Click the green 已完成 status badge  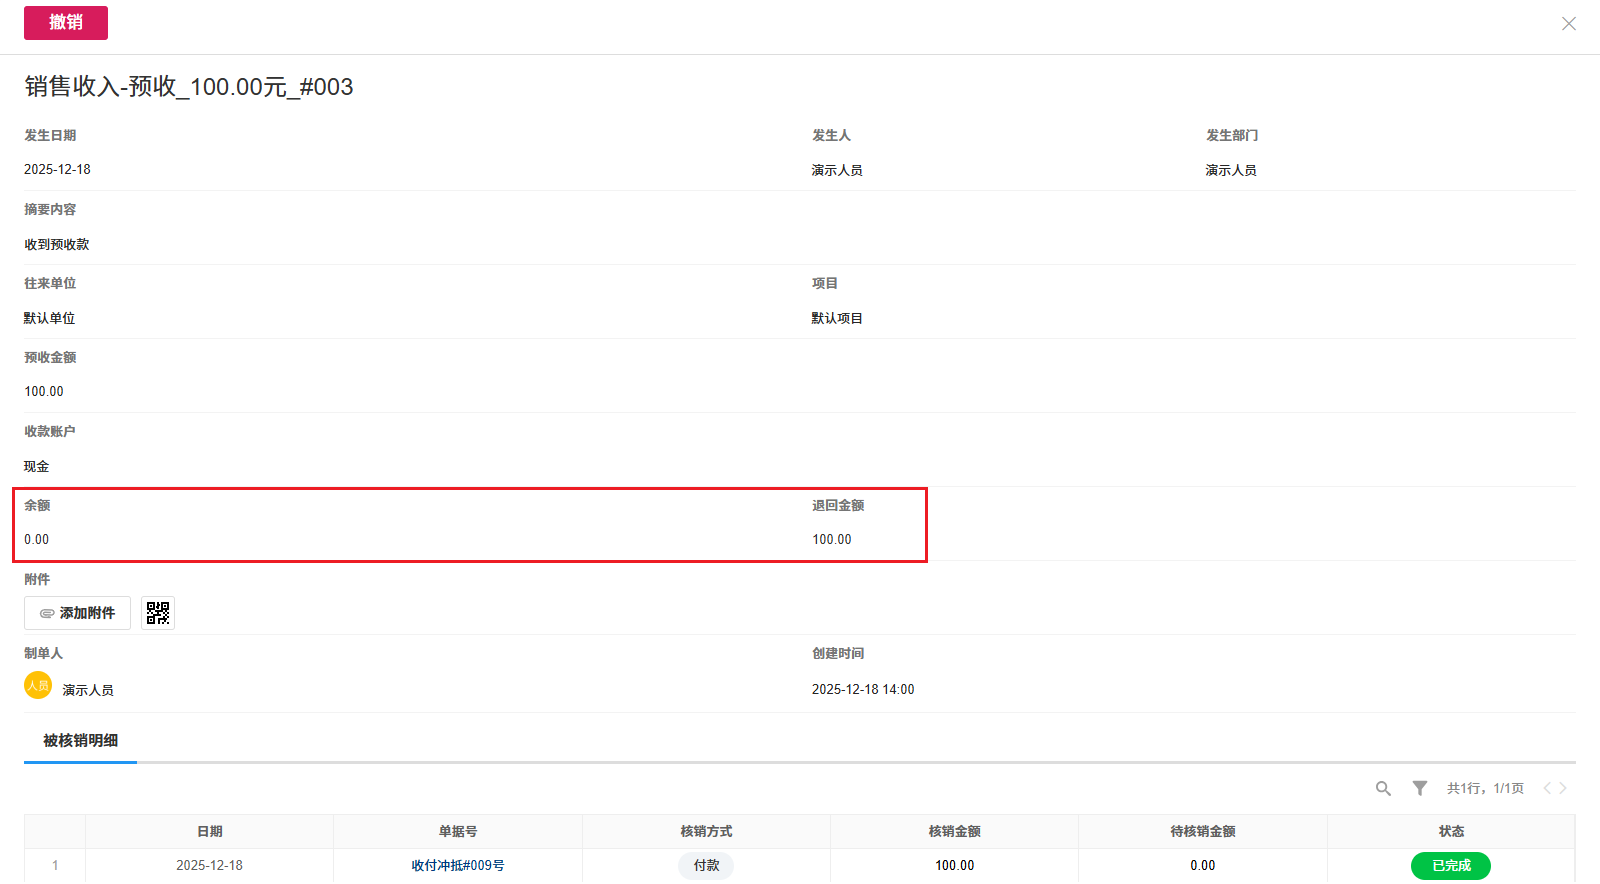click(1450, 866)
